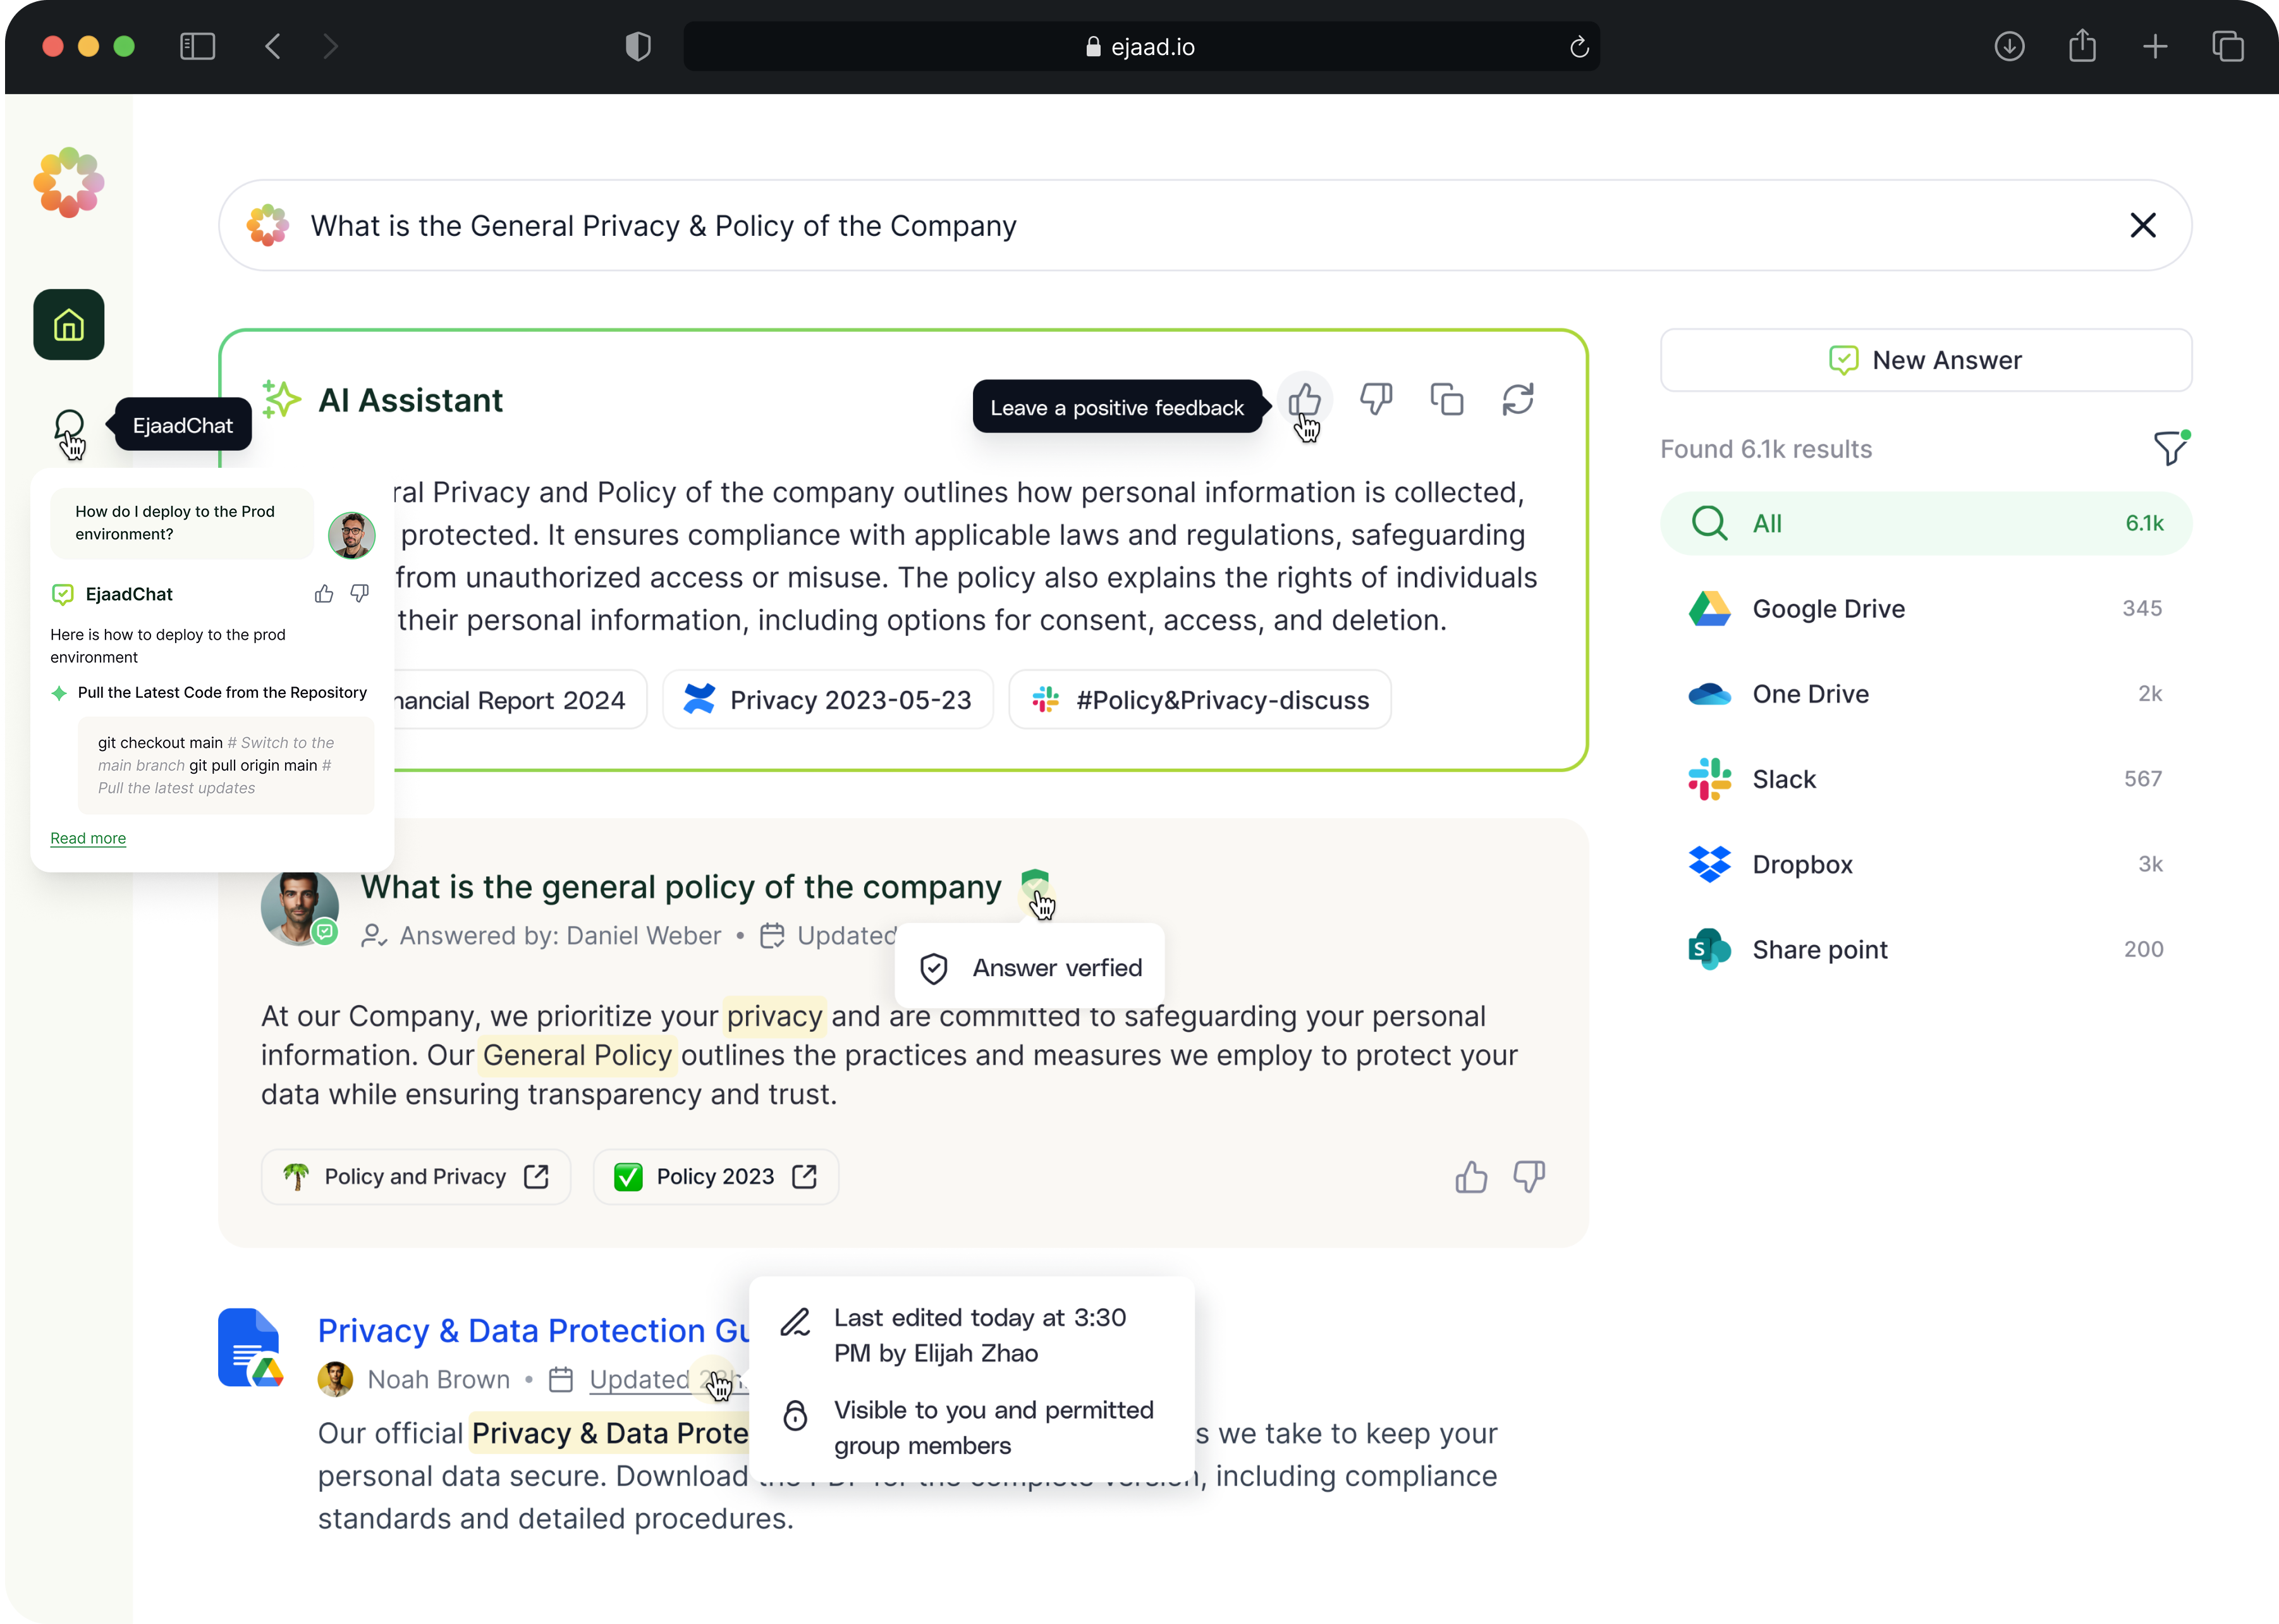Open the results filter funnel icon

[x=2170, y=449]
